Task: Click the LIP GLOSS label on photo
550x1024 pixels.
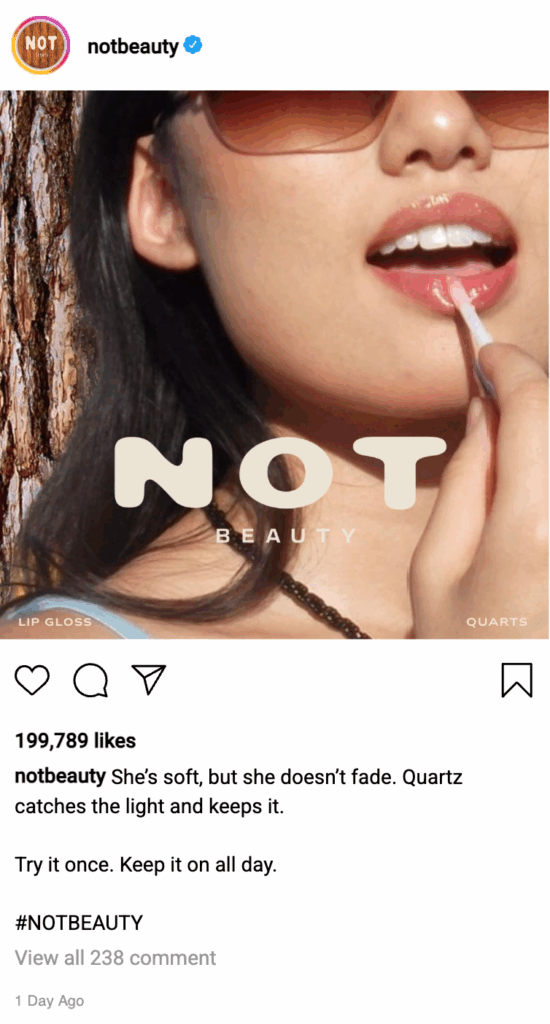Action: [x=55, y=622]
